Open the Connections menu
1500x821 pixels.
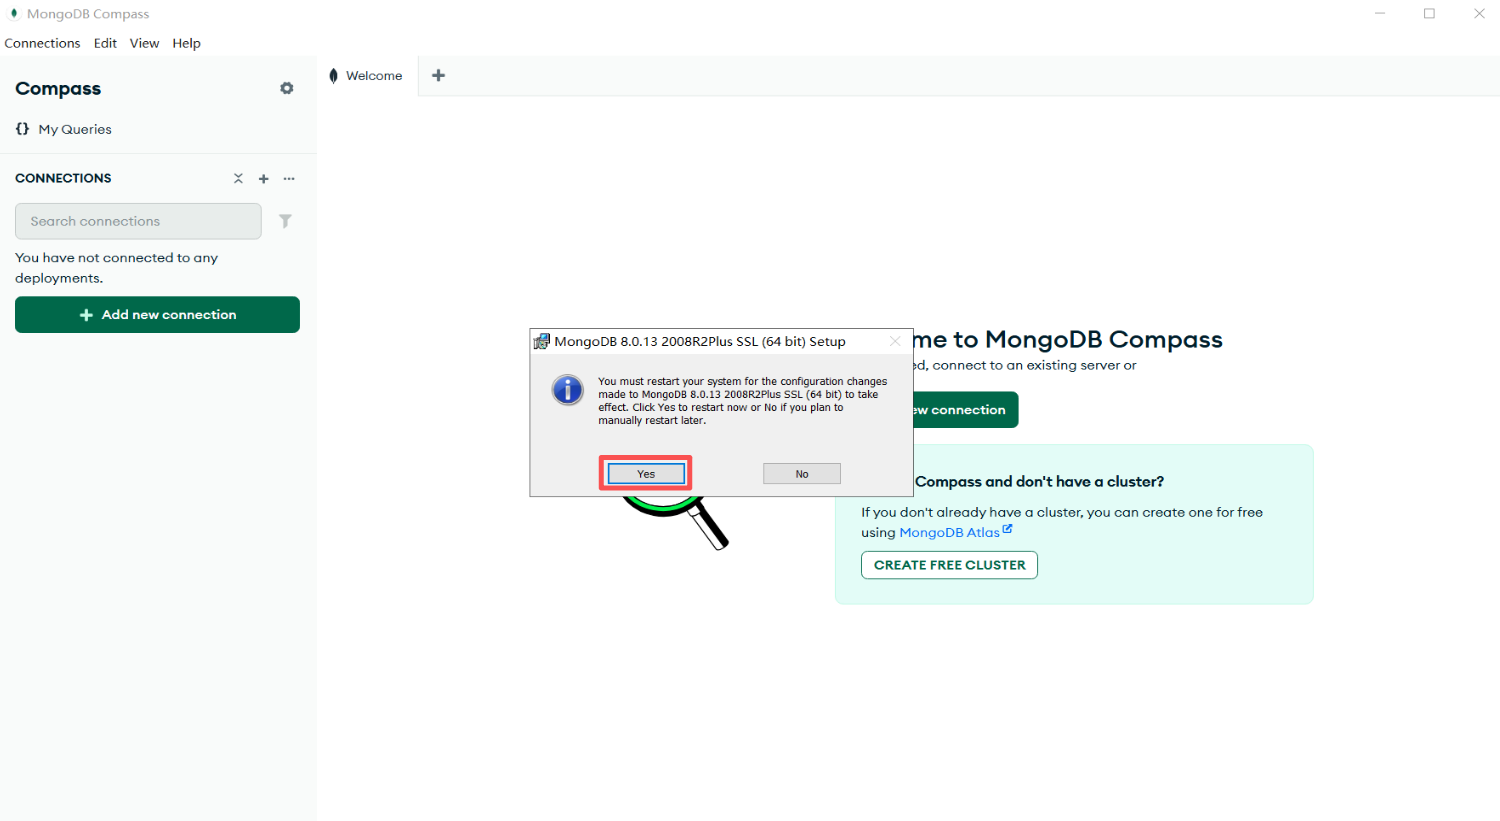[x=42, y=43]
